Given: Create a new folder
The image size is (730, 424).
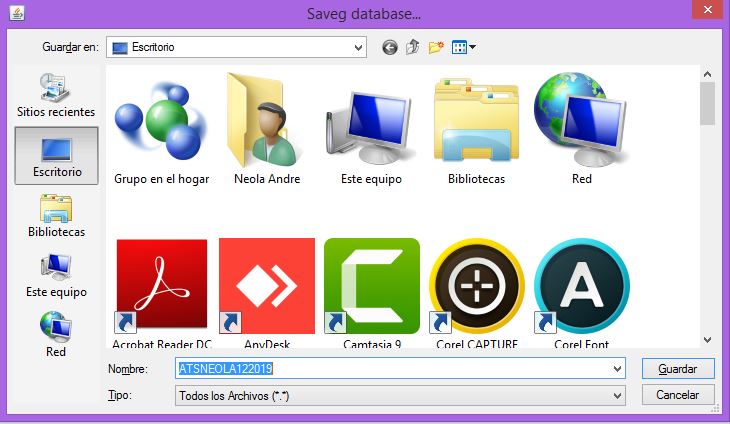Looking at the screenshot, I should click(x=436, y=47).
